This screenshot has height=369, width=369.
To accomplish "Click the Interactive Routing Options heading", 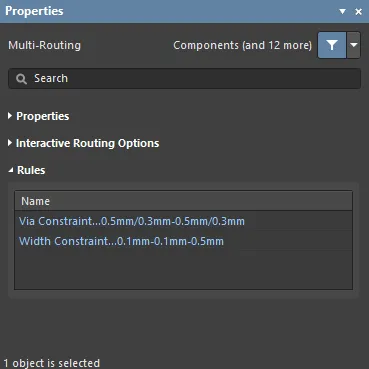I will (88, 143).
